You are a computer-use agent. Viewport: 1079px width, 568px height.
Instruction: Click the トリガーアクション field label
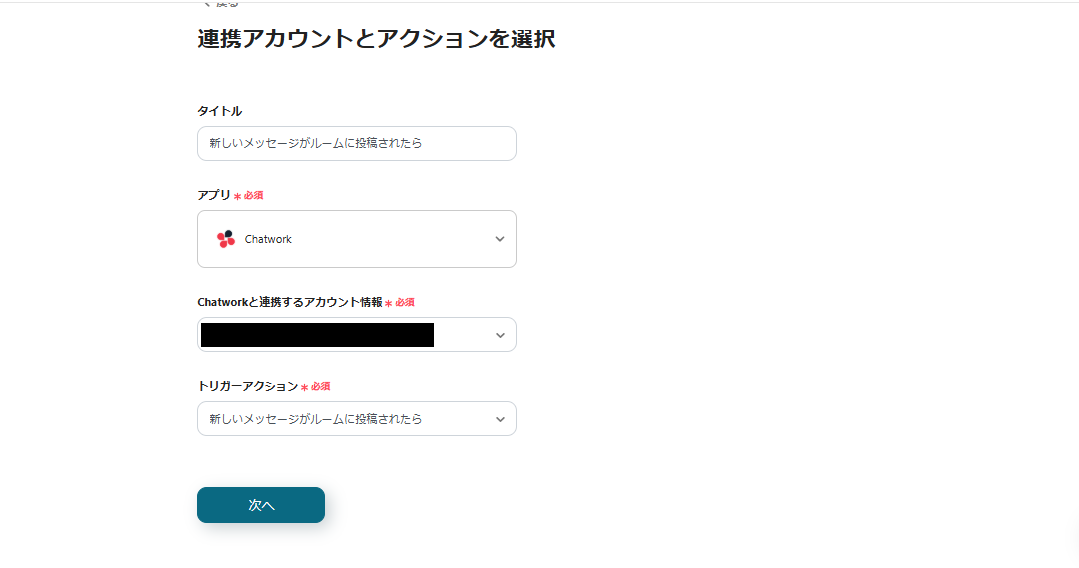pos(247,386)
